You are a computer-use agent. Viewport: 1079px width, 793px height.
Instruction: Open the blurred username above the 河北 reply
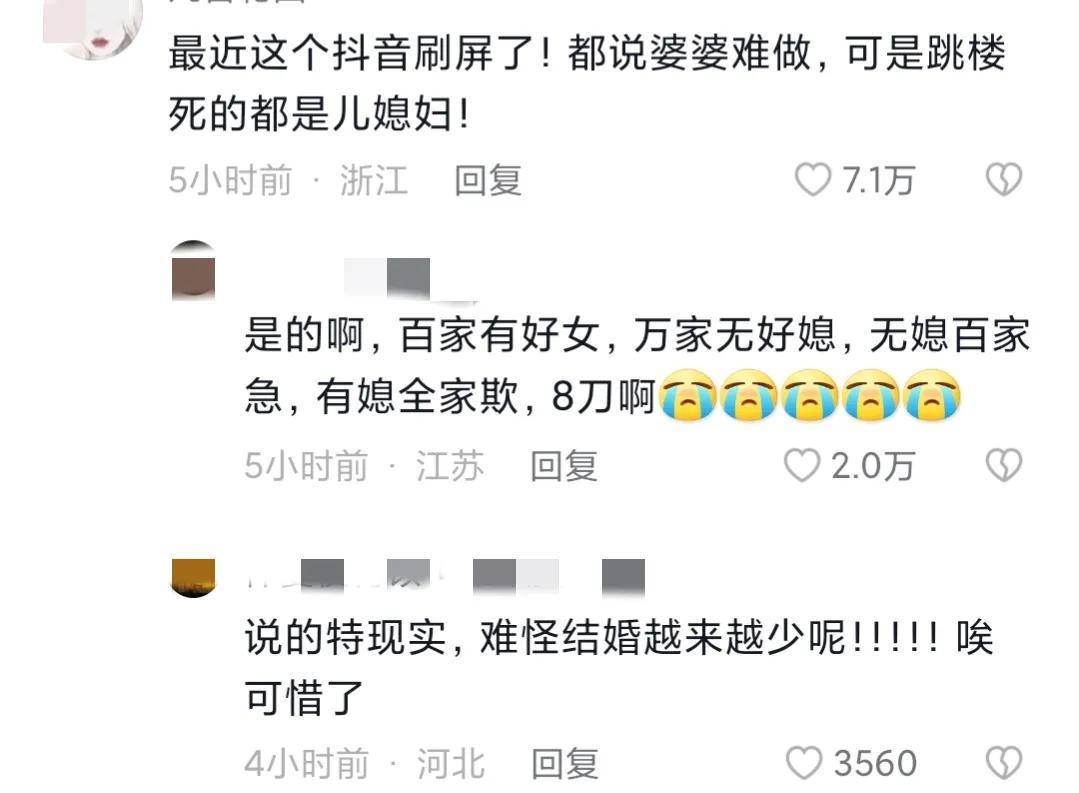tap(446, 577)
